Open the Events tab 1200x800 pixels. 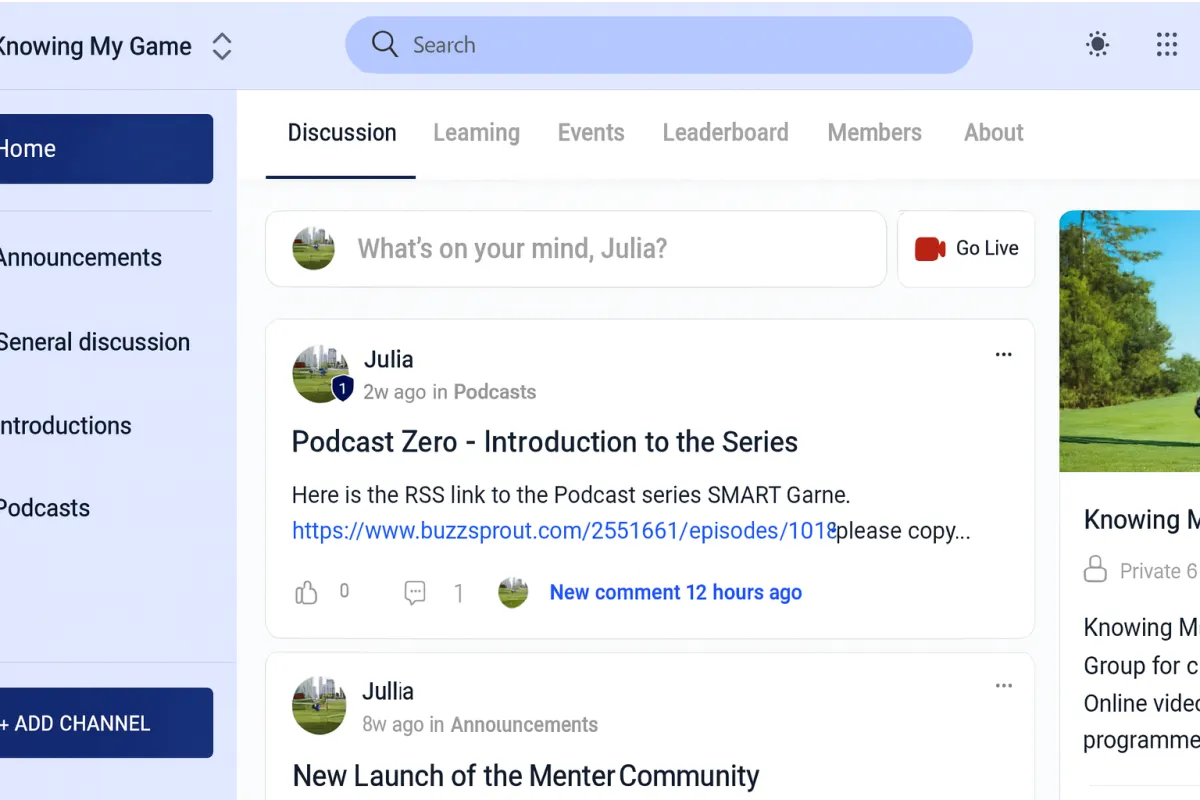(591, 133)
